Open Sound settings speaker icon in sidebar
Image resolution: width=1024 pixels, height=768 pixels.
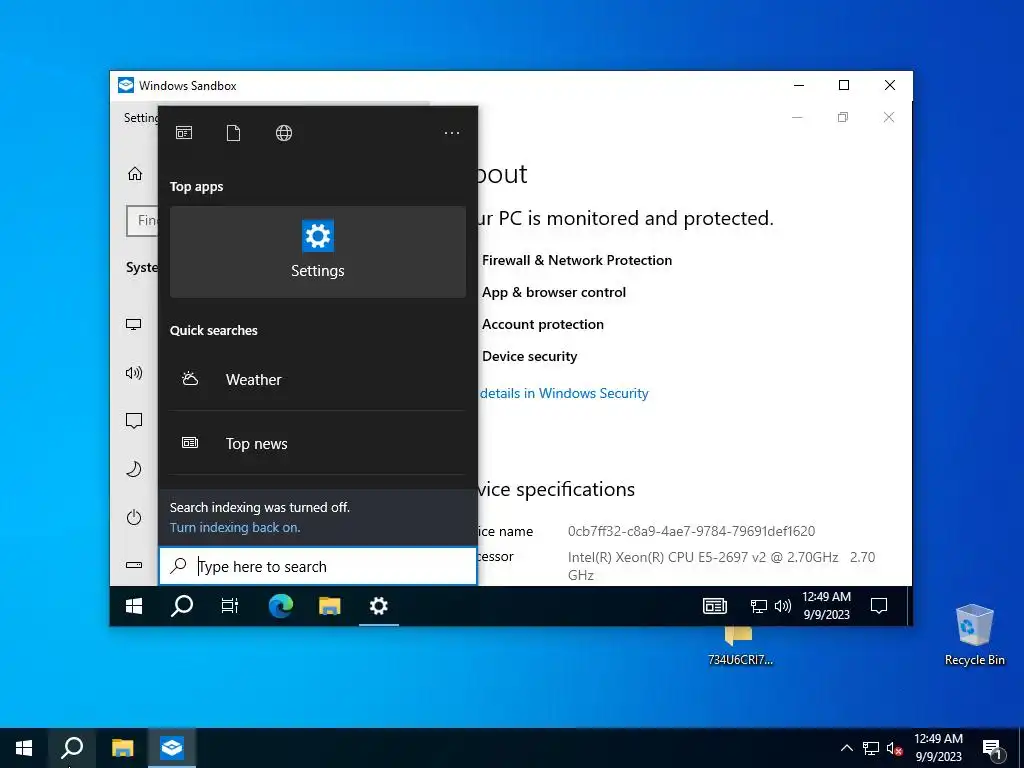coord(134,373)
